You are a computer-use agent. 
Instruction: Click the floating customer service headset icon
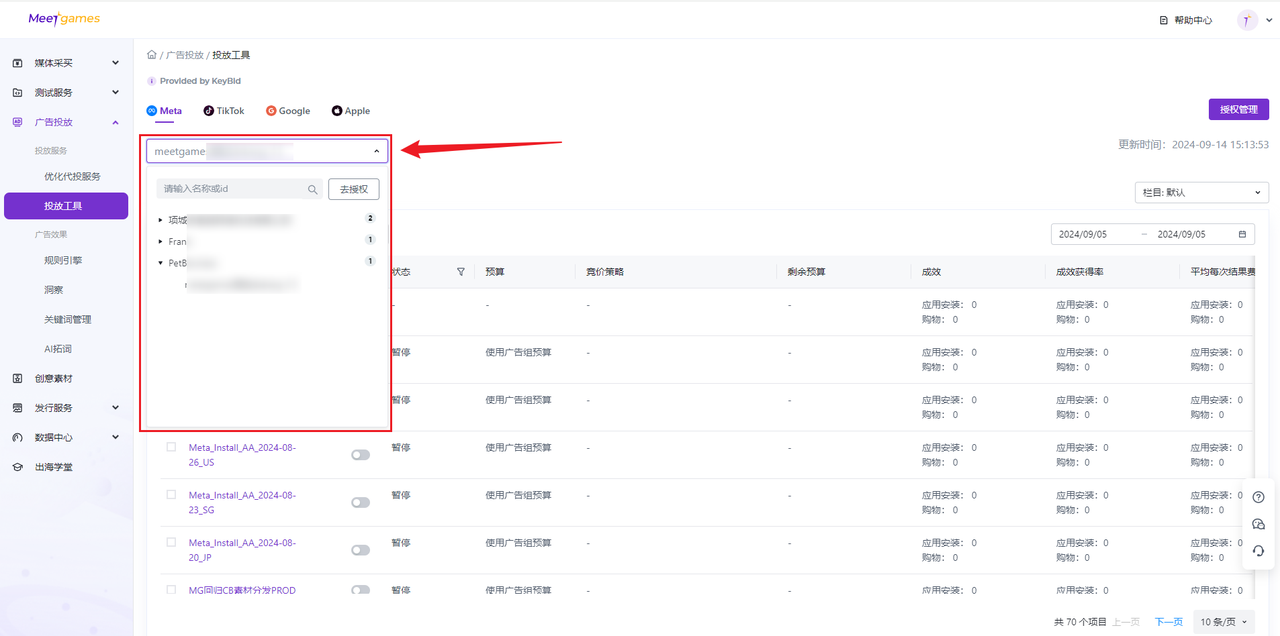pyautogui.click(x=1258, y=551)
